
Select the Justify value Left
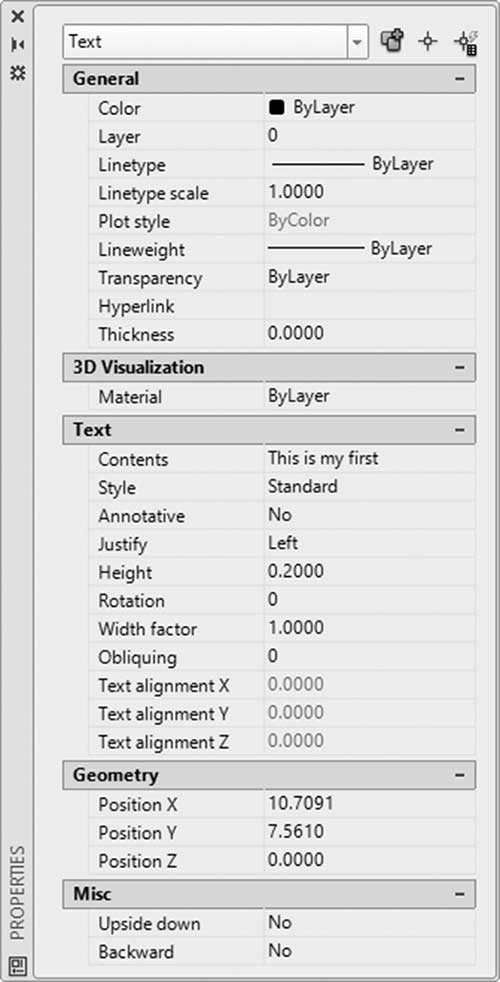(370, 543)
